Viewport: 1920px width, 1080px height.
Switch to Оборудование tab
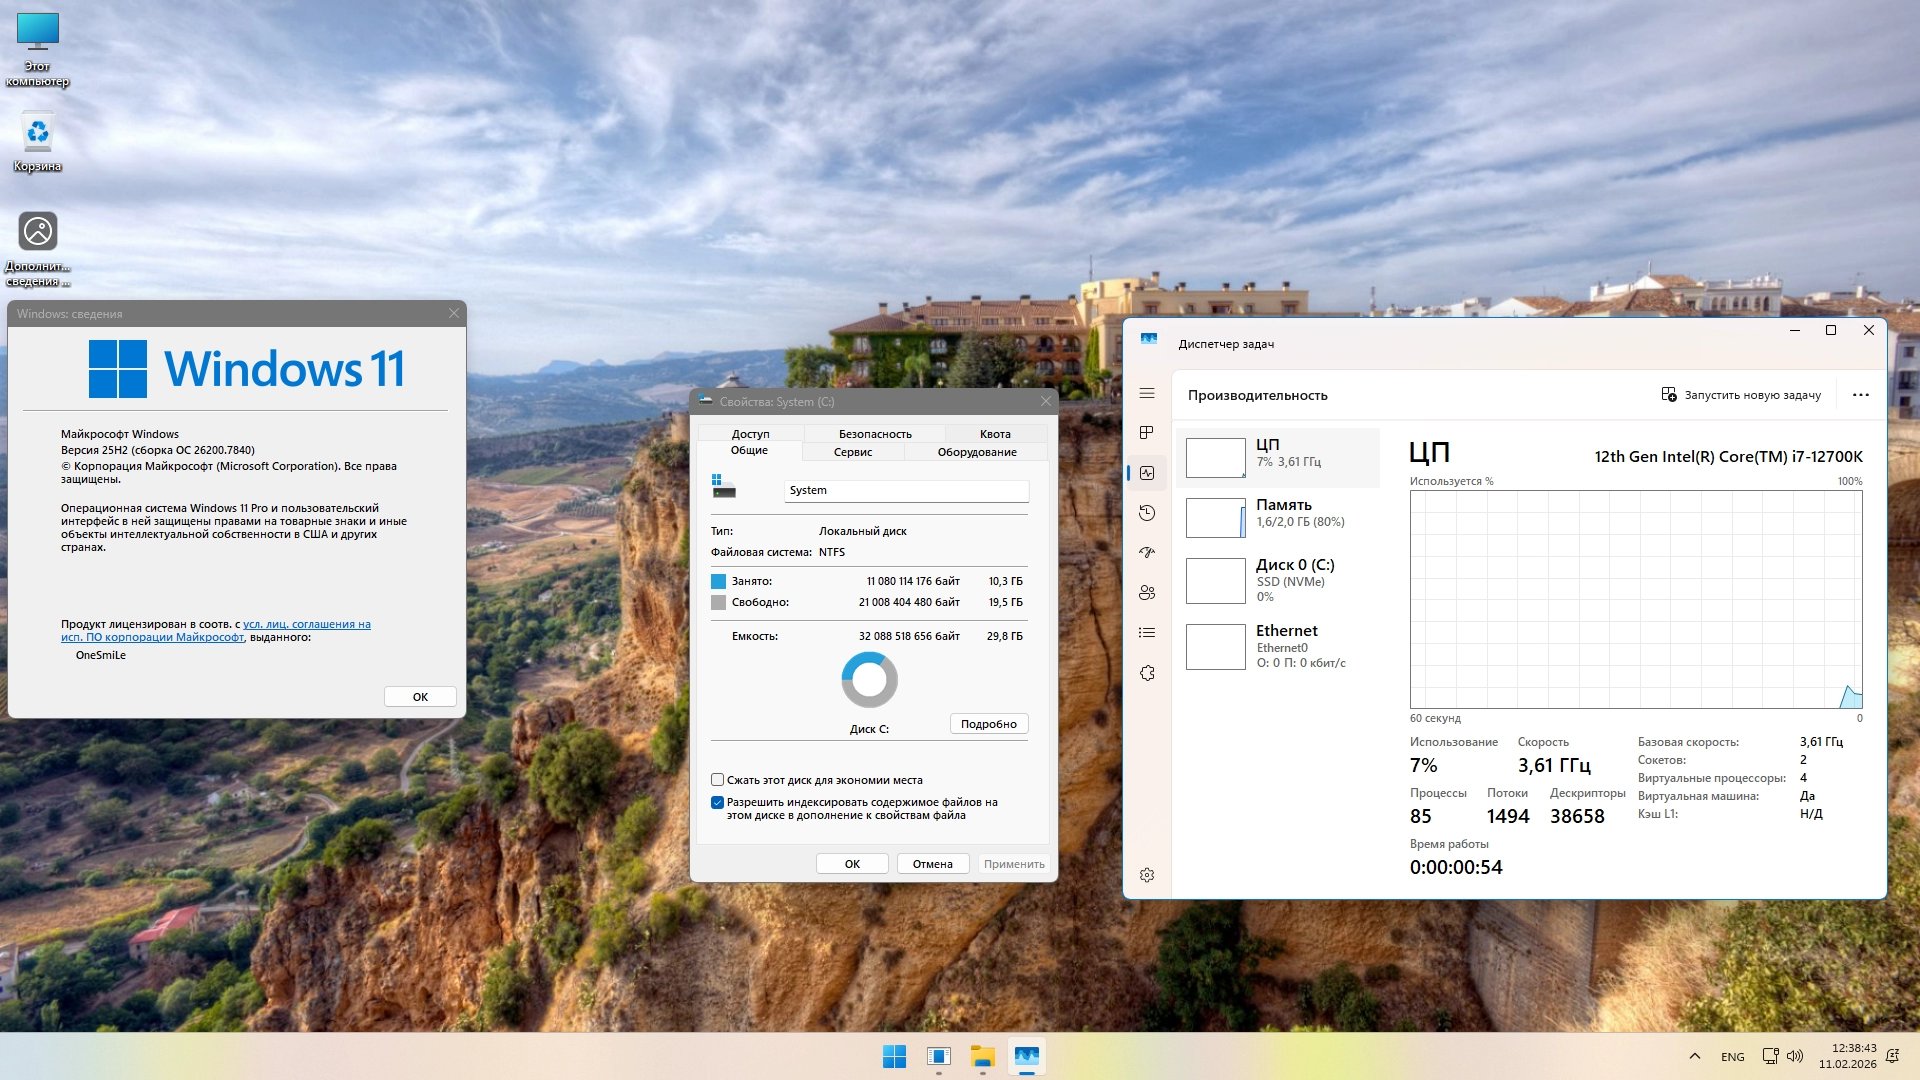click(976, 452)
